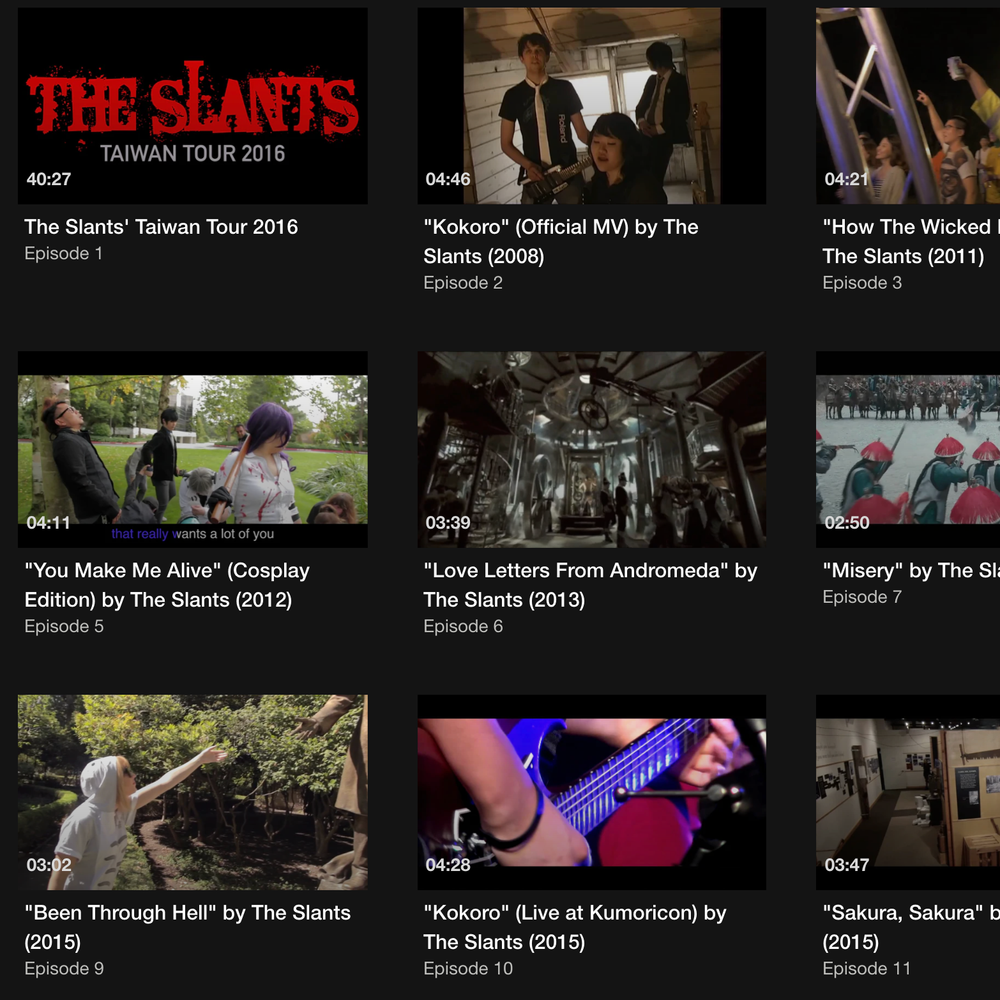Viewport: 1000px width, 1000px height.
Task: Select the You Make Me Alive title text
Action: [167, 585]
